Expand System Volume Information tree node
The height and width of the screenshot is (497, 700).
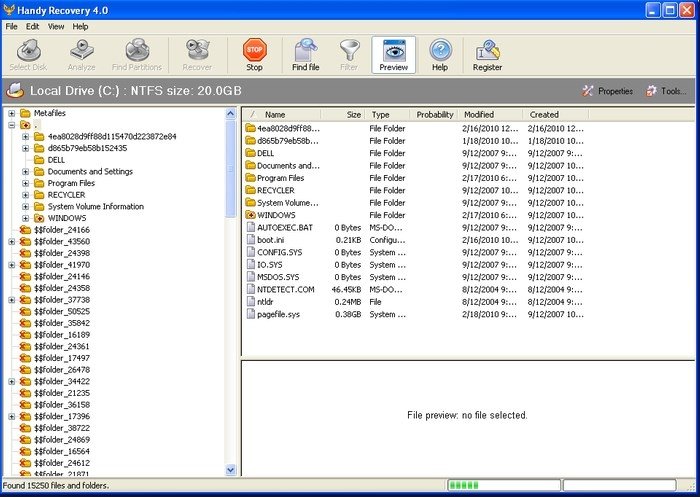click(x=25, y=206)
